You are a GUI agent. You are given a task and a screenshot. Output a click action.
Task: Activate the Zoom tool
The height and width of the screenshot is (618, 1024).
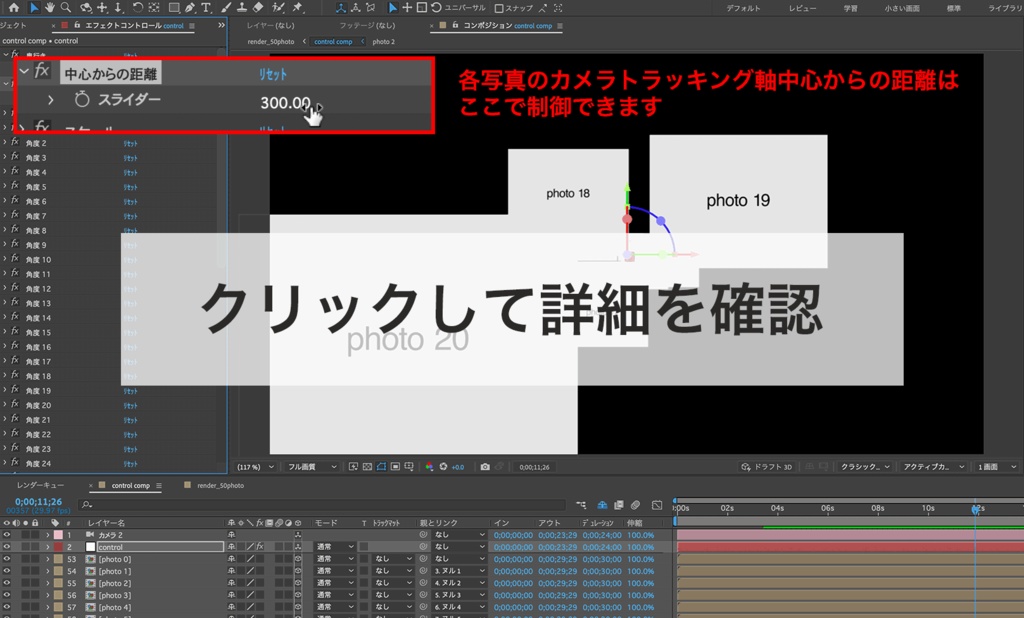65,8
